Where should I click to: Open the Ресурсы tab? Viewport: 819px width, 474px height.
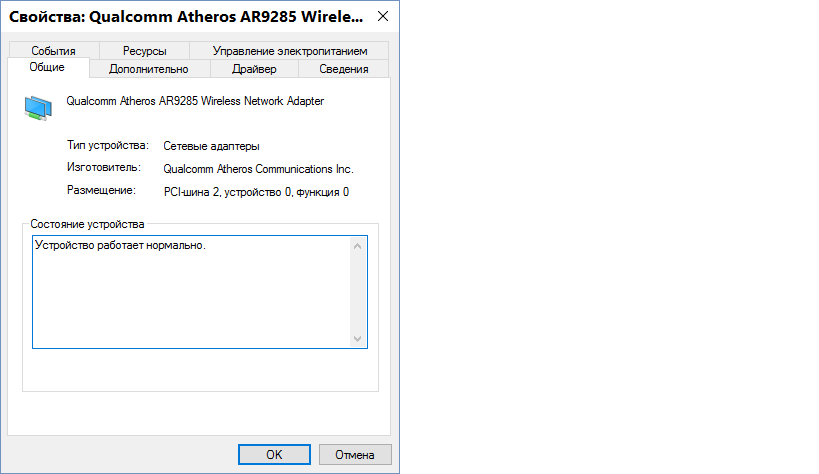145,51
